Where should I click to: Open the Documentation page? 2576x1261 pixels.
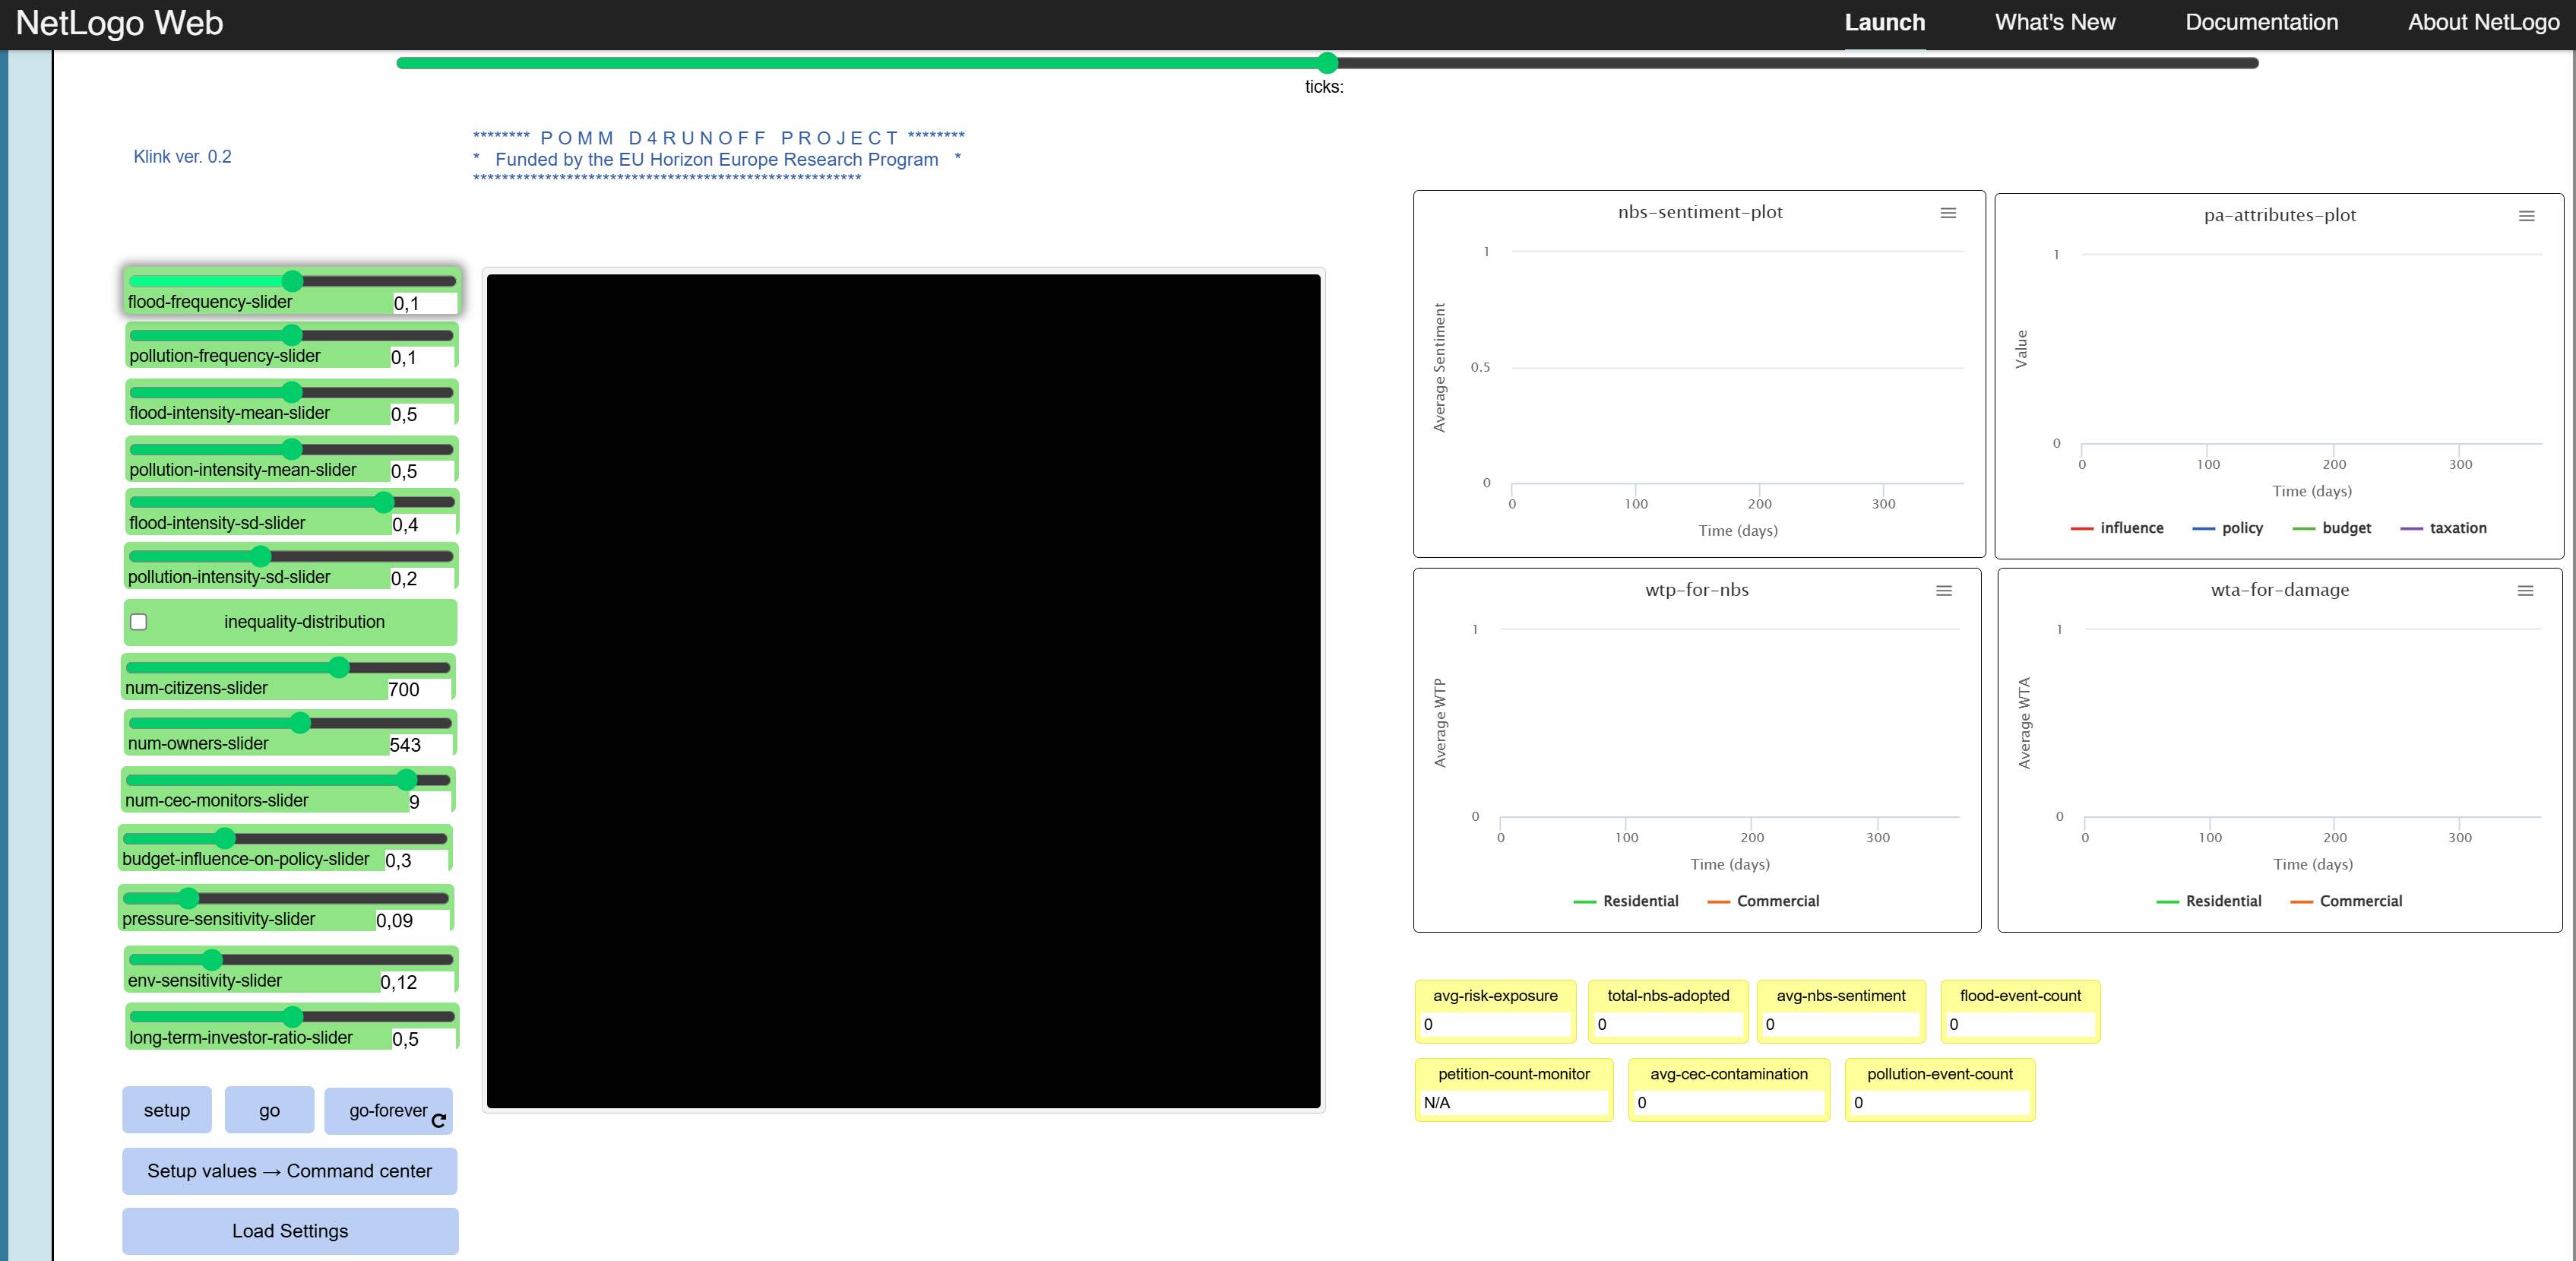point(2261,22)
